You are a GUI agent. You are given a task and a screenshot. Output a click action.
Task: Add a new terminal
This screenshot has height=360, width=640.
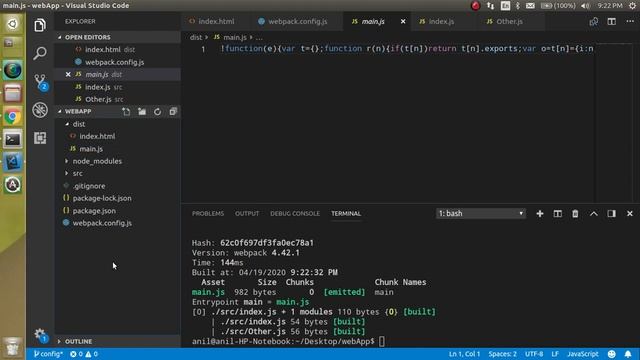[x=540, y=213]
